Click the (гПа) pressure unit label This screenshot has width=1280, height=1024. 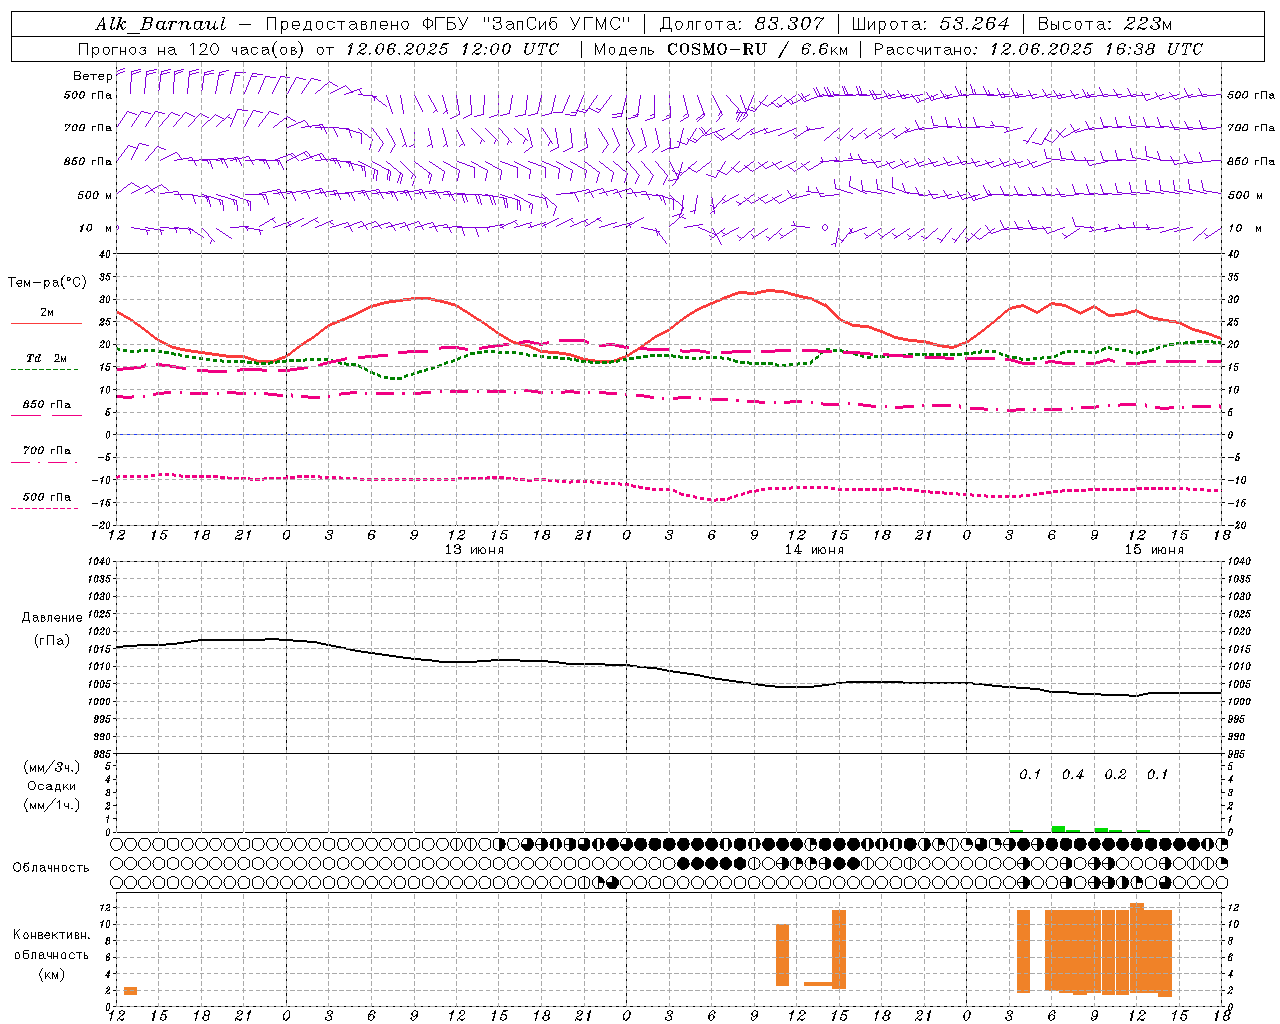(52, 641)
